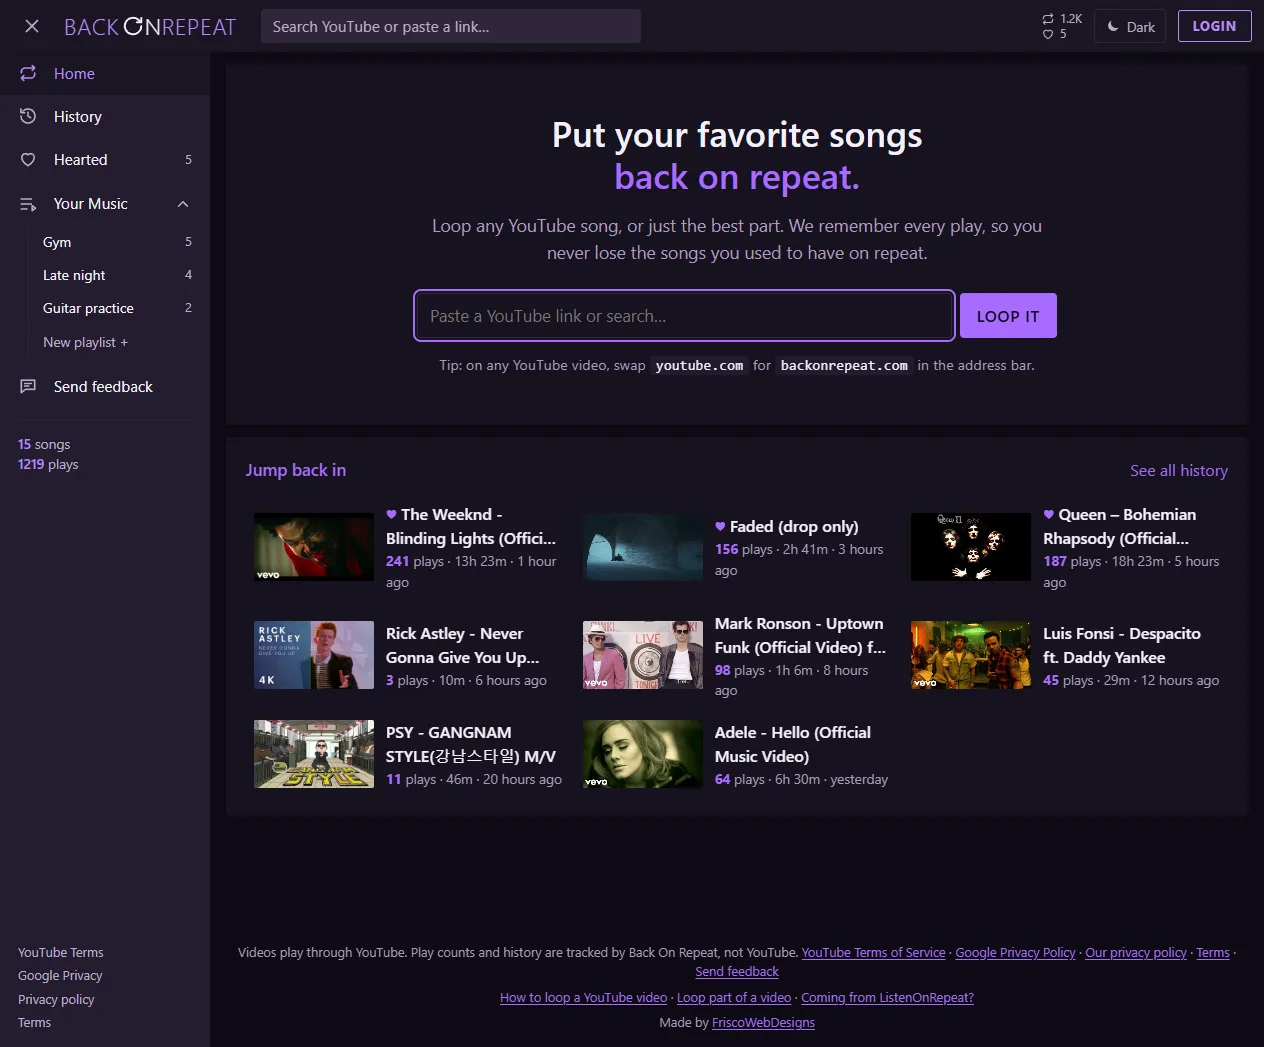Play PSY Gangnam Style thumbnail

pos(314,754)
